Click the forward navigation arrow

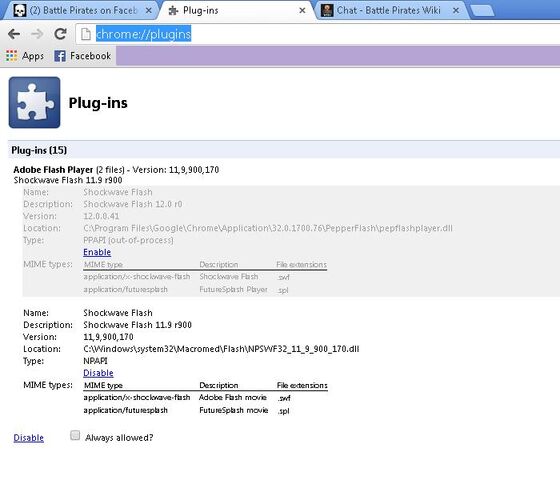pyautogui.click(x=37, y=34)
